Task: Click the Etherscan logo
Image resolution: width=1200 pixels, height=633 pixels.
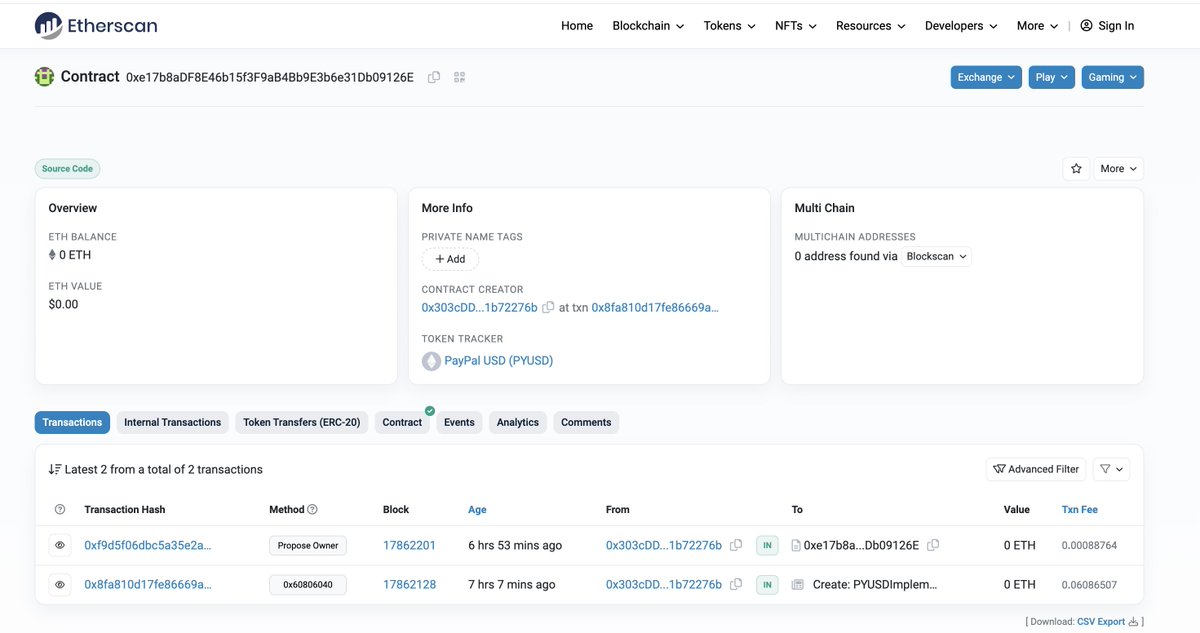Action: [x=96, y=26]
